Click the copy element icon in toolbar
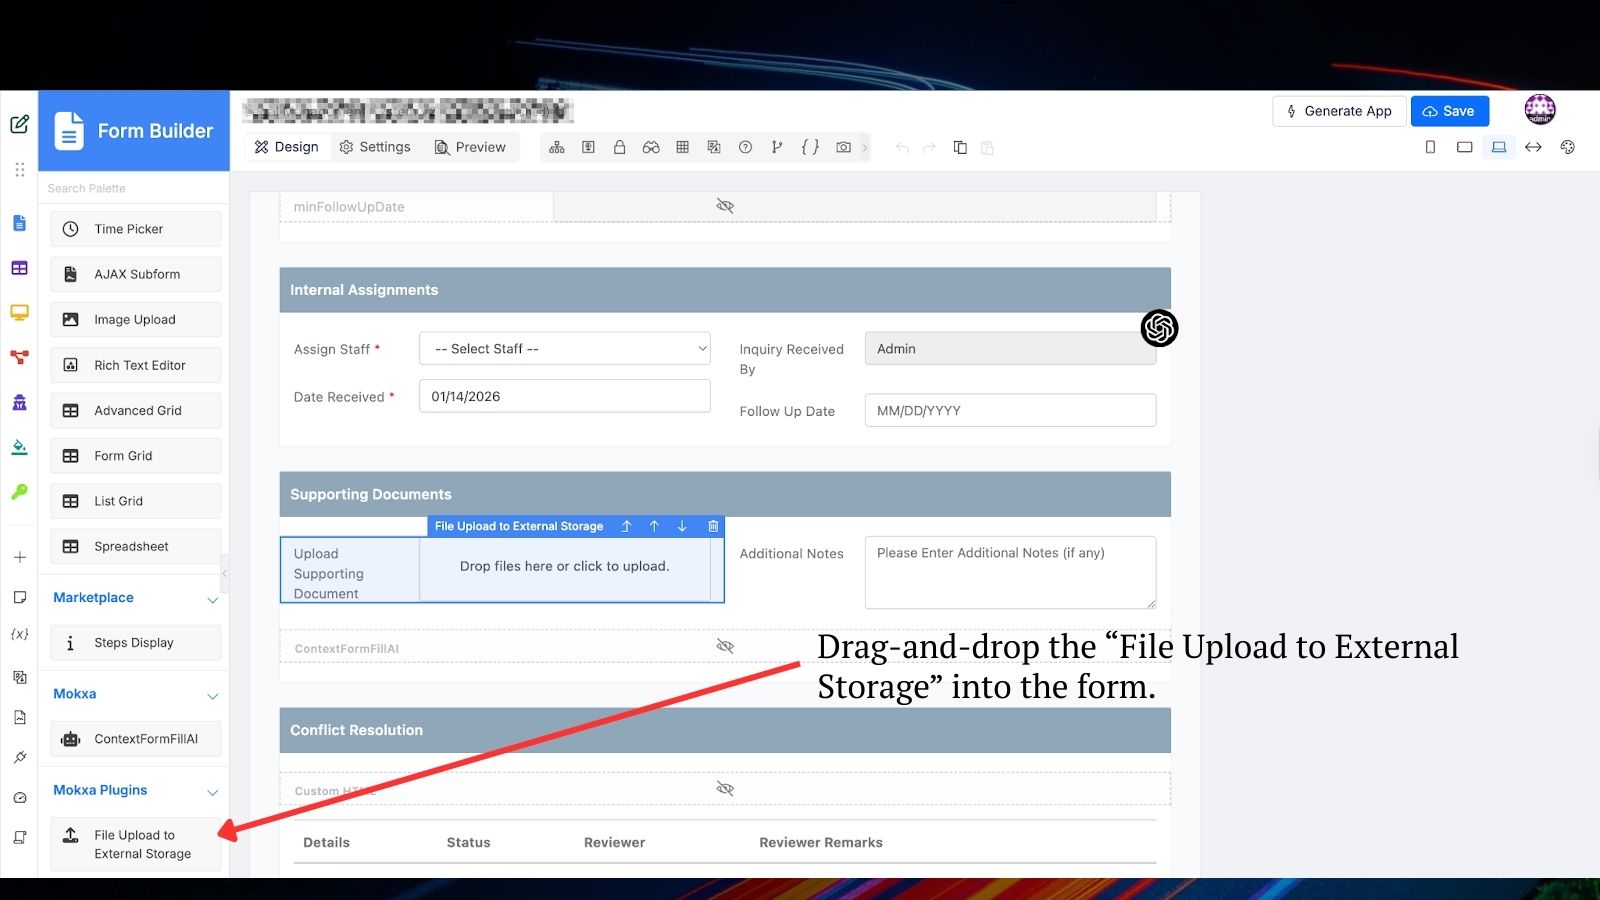1600x900 pixels. (960, 147)
